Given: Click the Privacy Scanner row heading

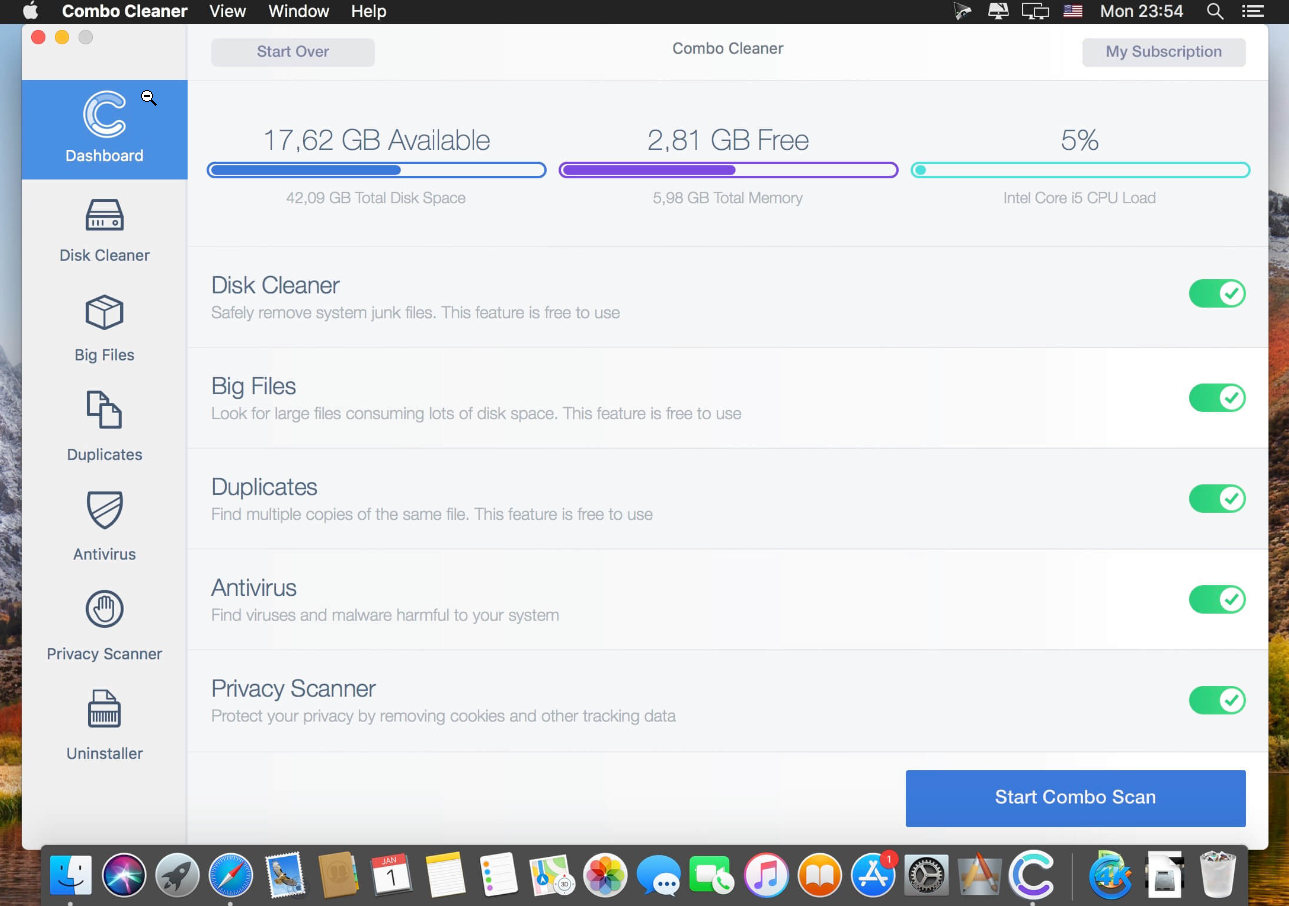Looking at the screenshot, I should click(293, 689).
